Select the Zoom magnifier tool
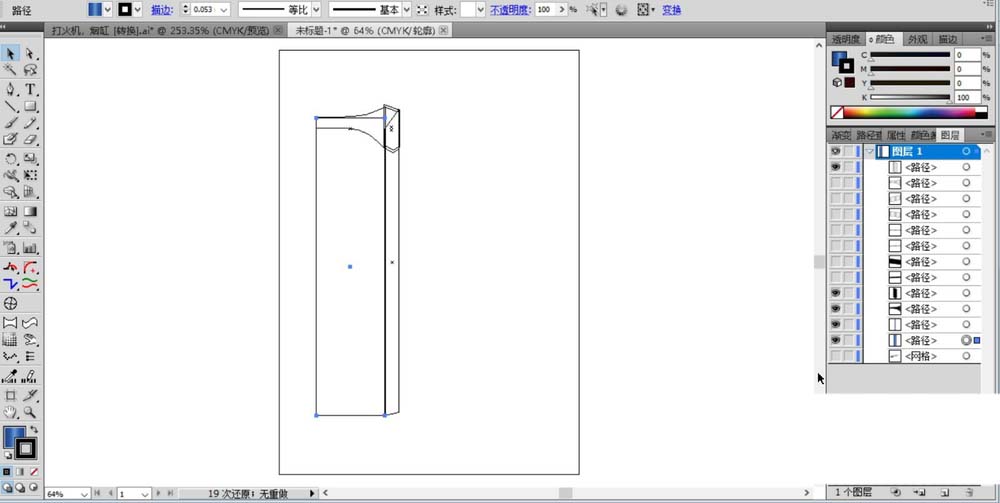Viewport: 1000px width, 503px height. [30, 412]
